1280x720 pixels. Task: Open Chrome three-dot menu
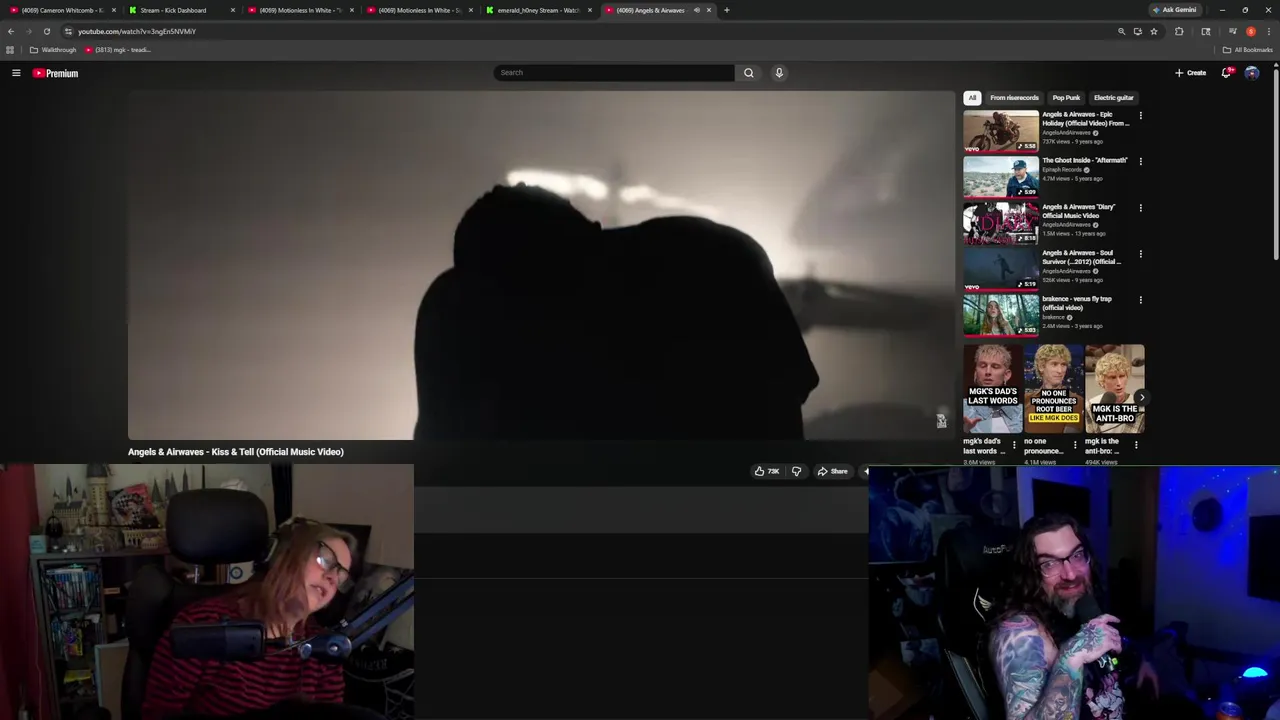(1268, 31)
